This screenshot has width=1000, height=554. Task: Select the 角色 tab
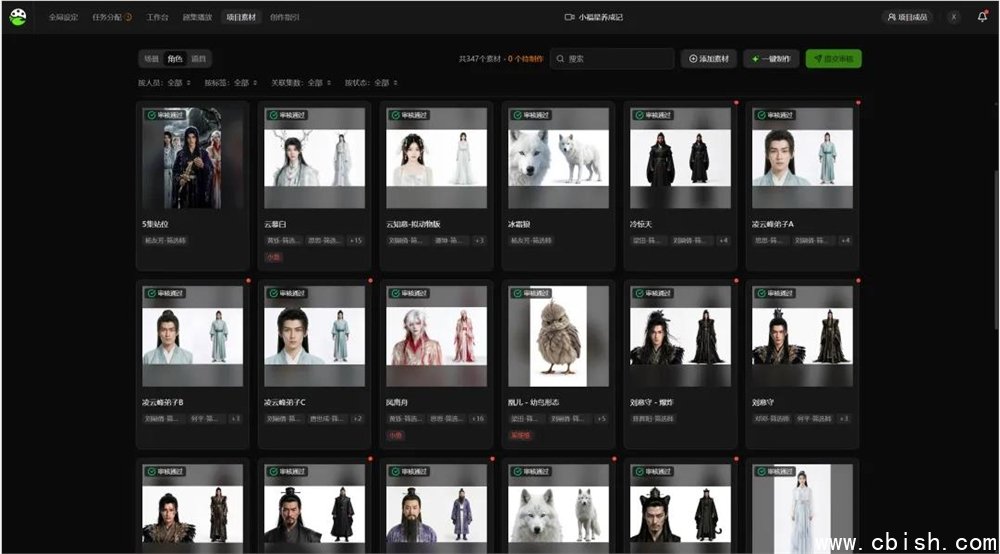[x=175, y=59]
